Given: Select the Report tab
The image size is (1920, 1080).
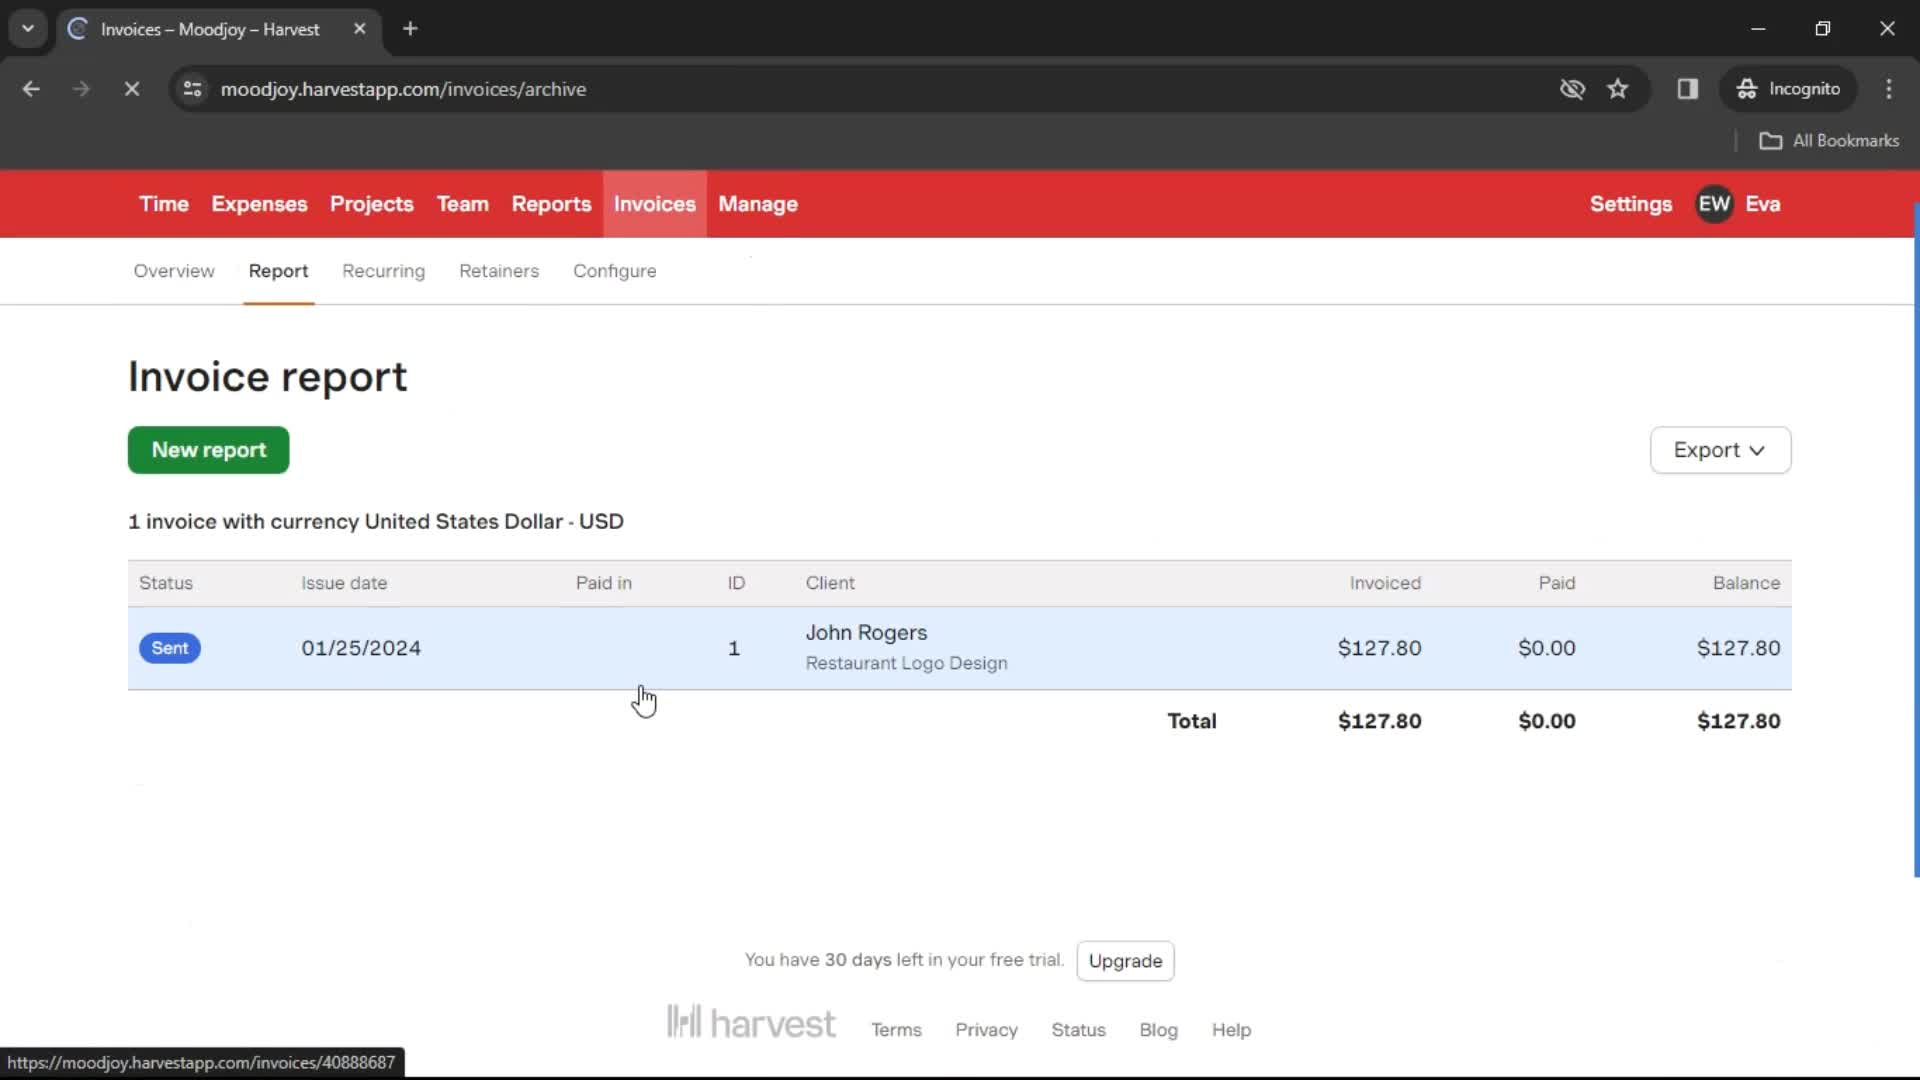Looking at the screenshot, I should 278,271.
